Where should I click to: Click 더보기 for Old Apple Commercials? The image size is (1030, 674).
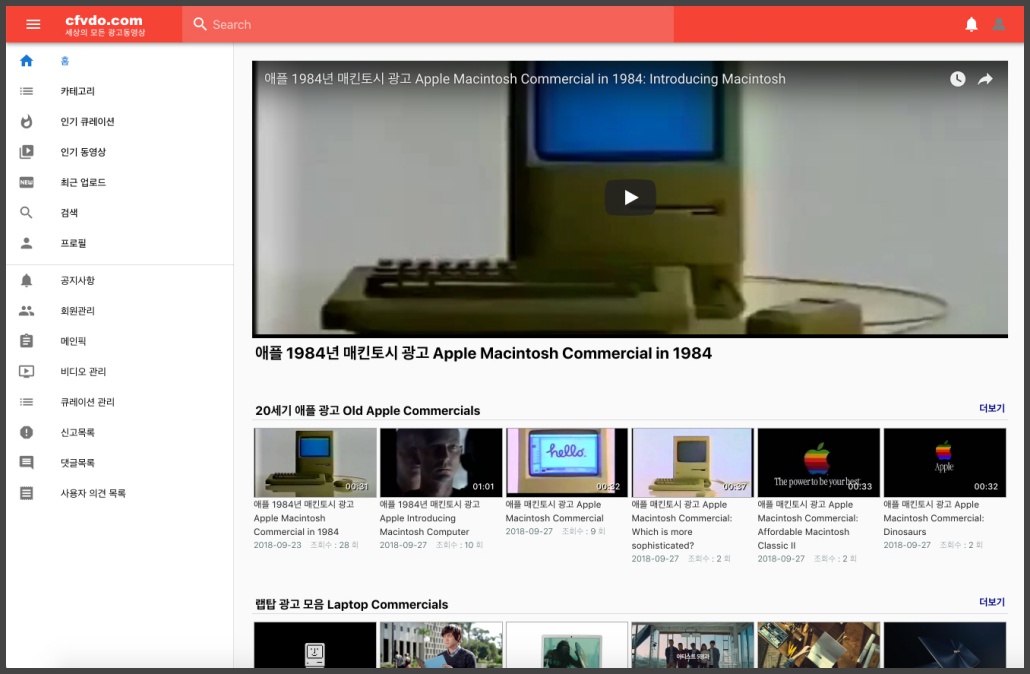click(x=991, y=409)
